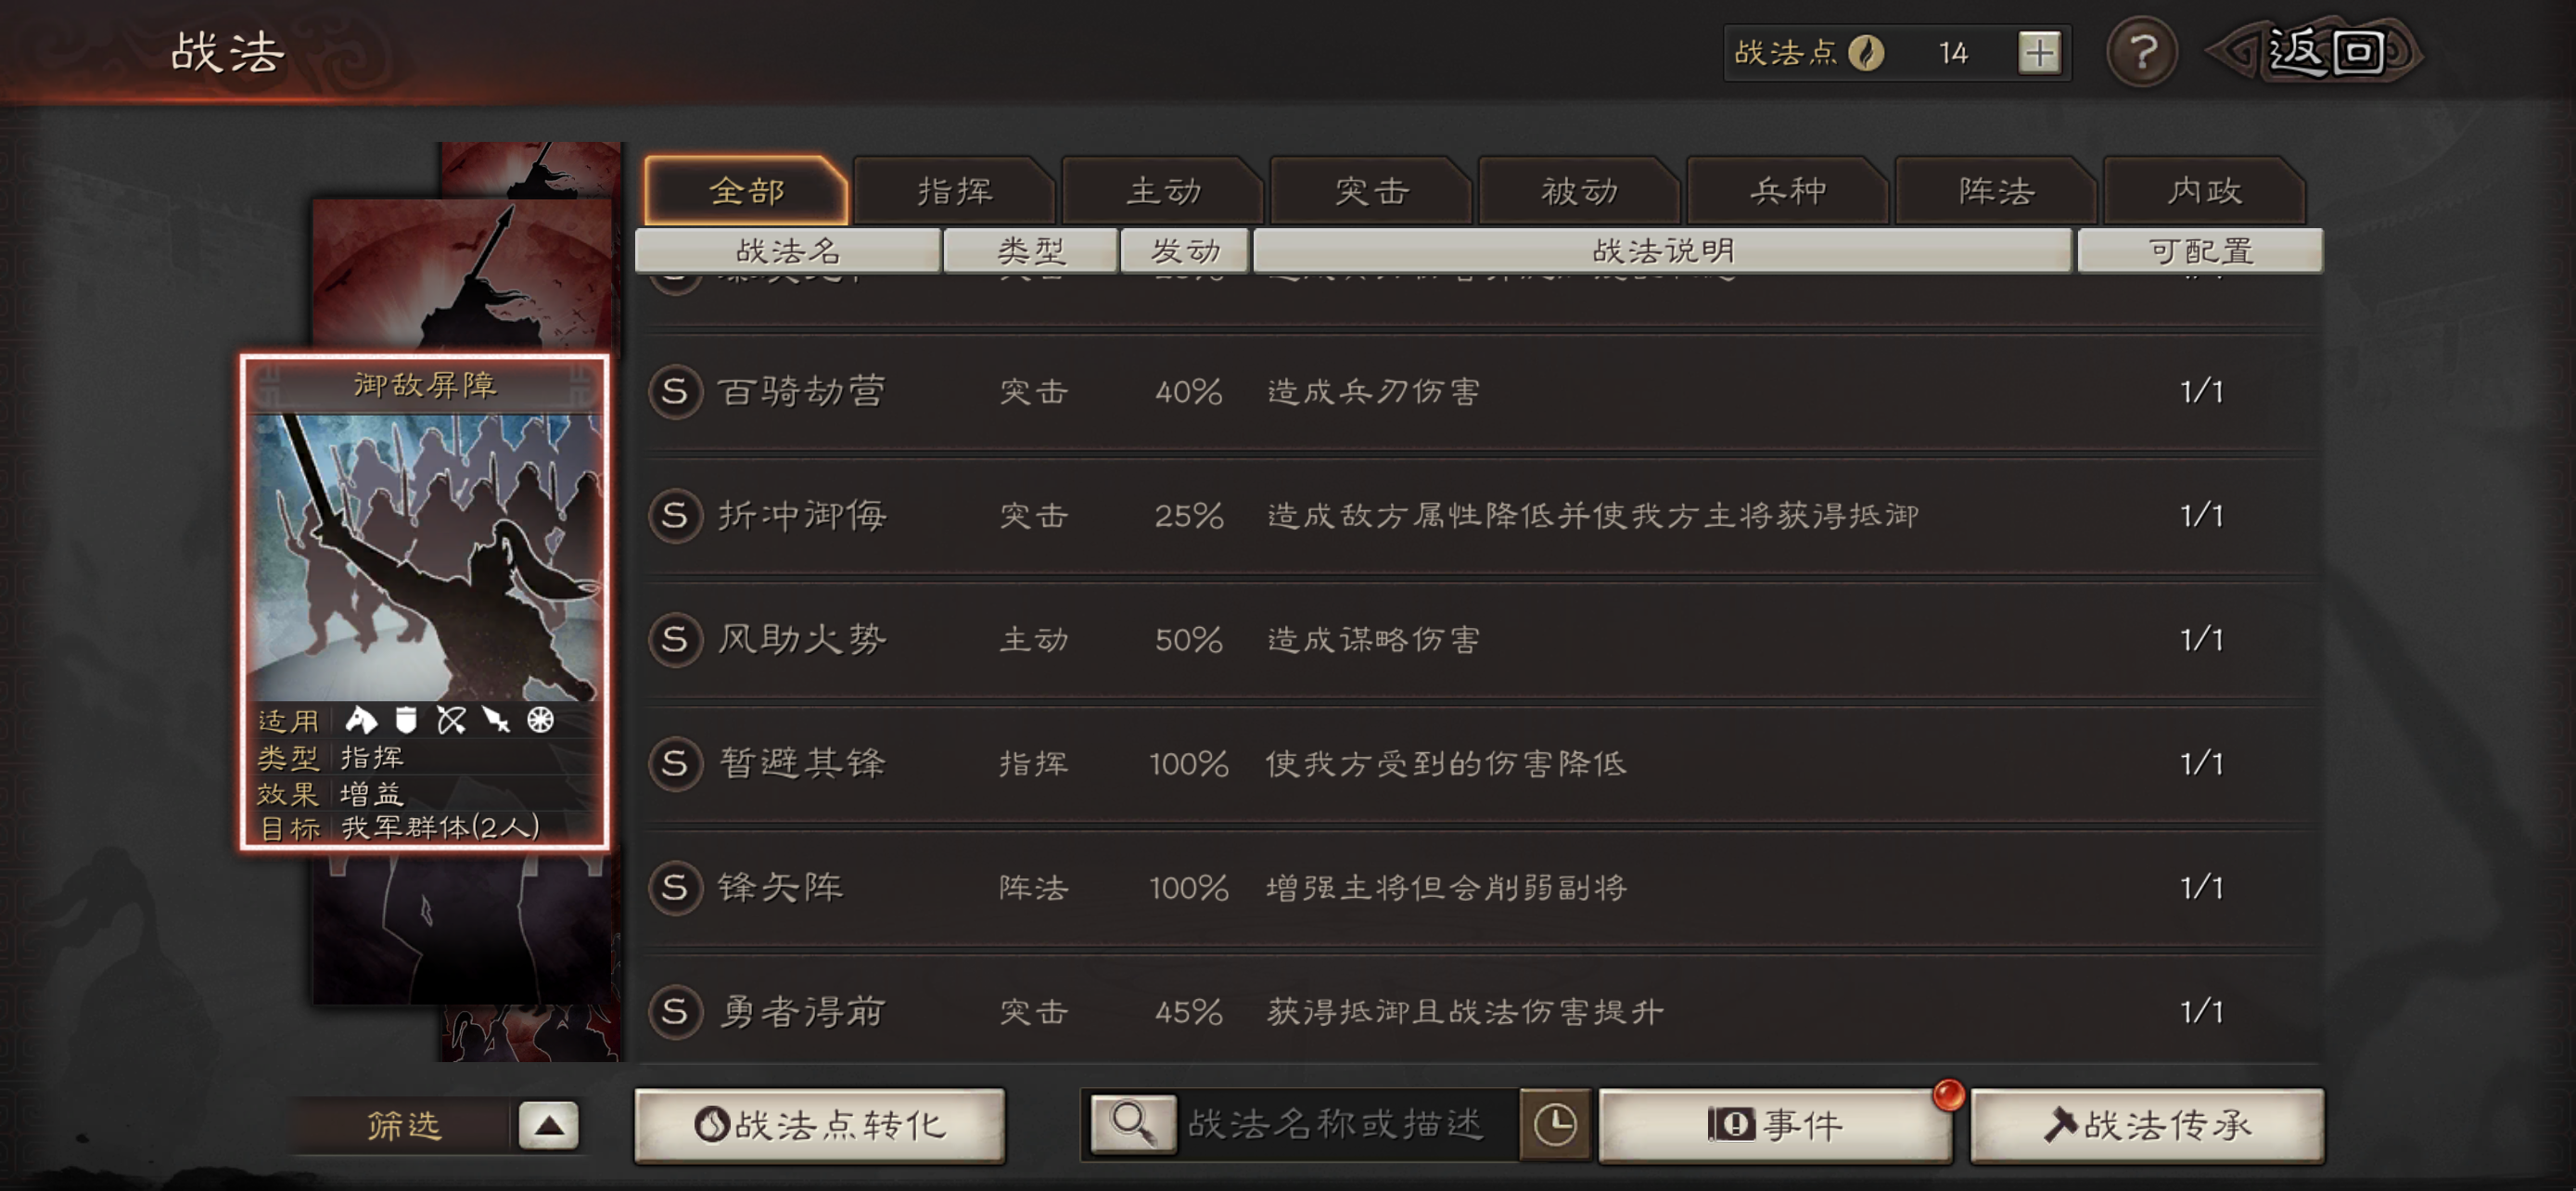The image size is (2576, 1191).
Task: Switch to the 指挥 tab
Action: point(955,190)
